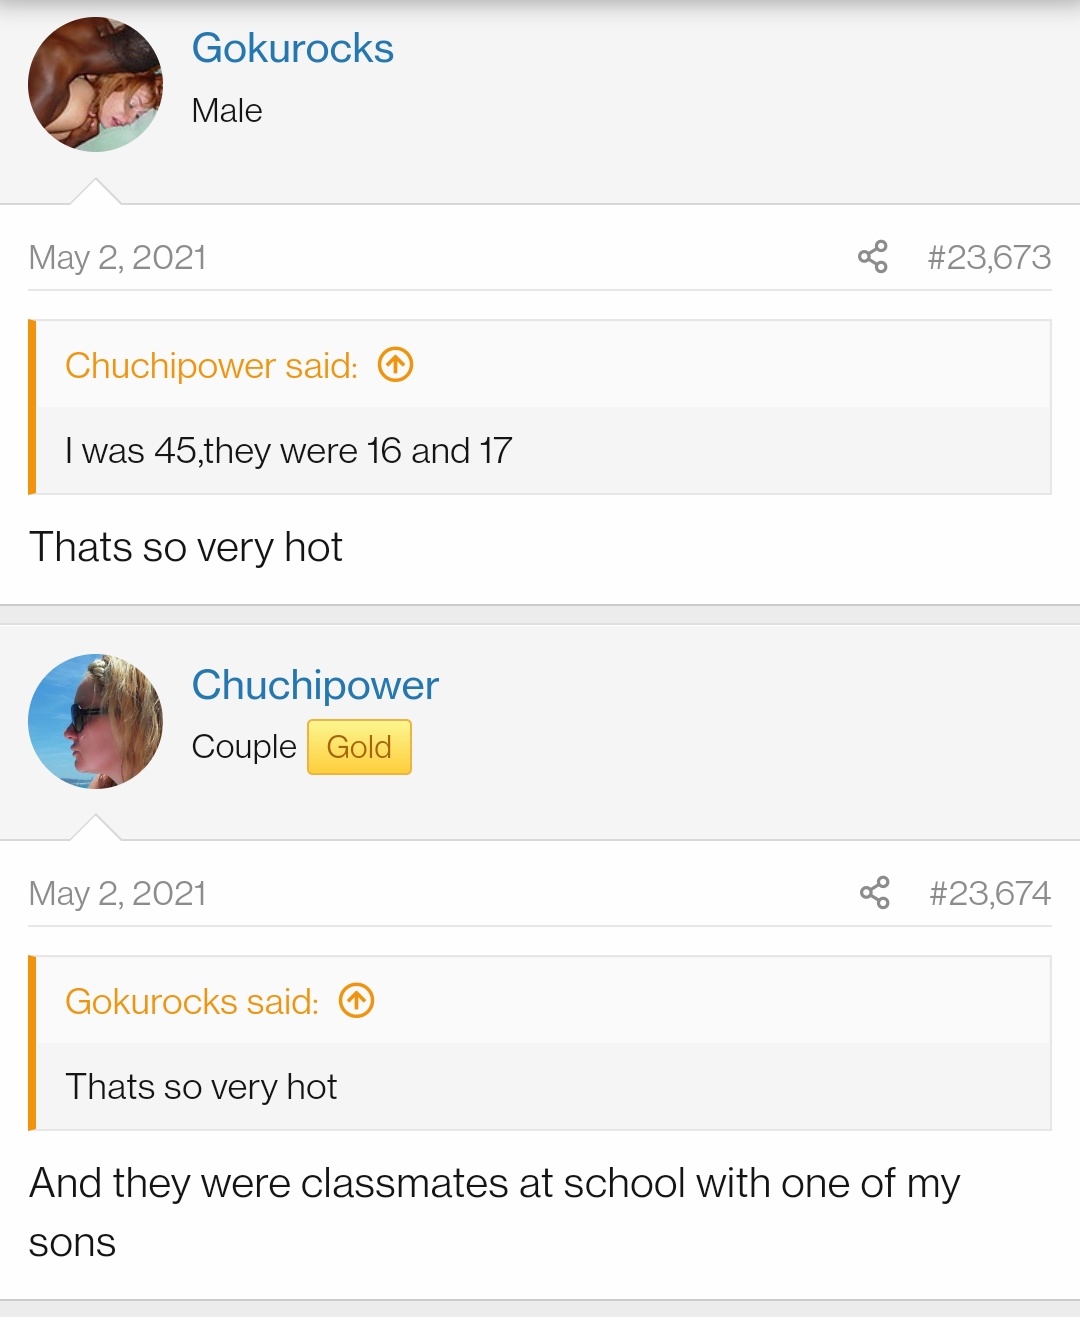This screenshot has width=1080, height=1317.
Task: Click the reply text of post #23,674
Action: point(494,1212)
